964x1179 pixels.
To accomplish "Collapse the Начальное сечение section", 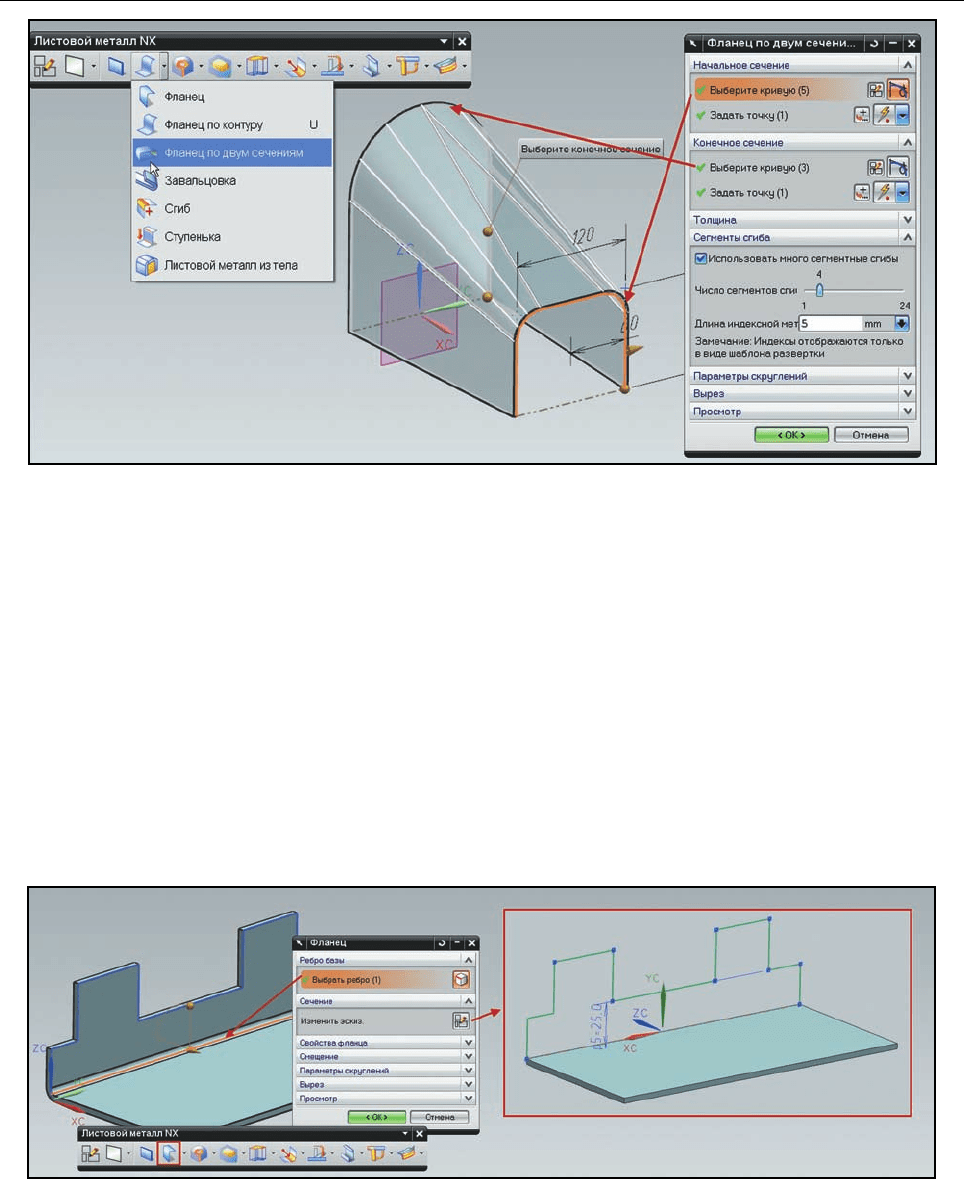I will click(x=908, y=65).
